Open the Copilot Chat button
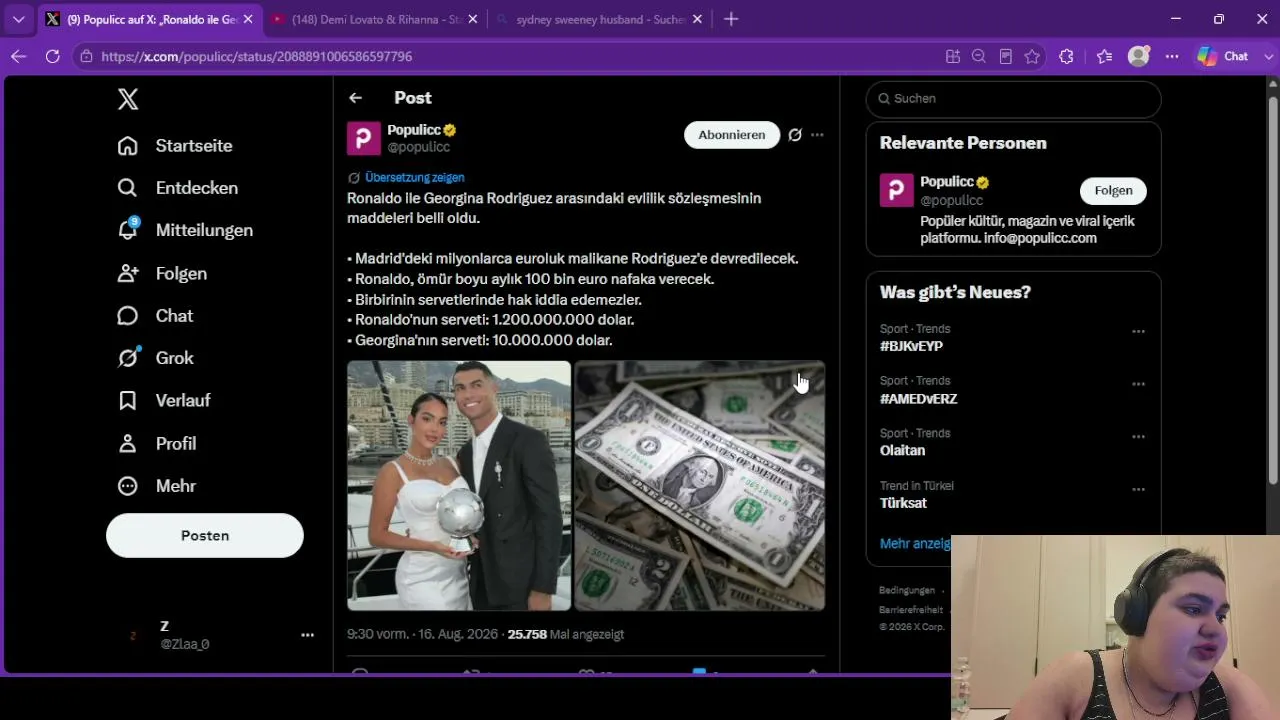The image size is (1280, 720). click(x=1224, y=57)
